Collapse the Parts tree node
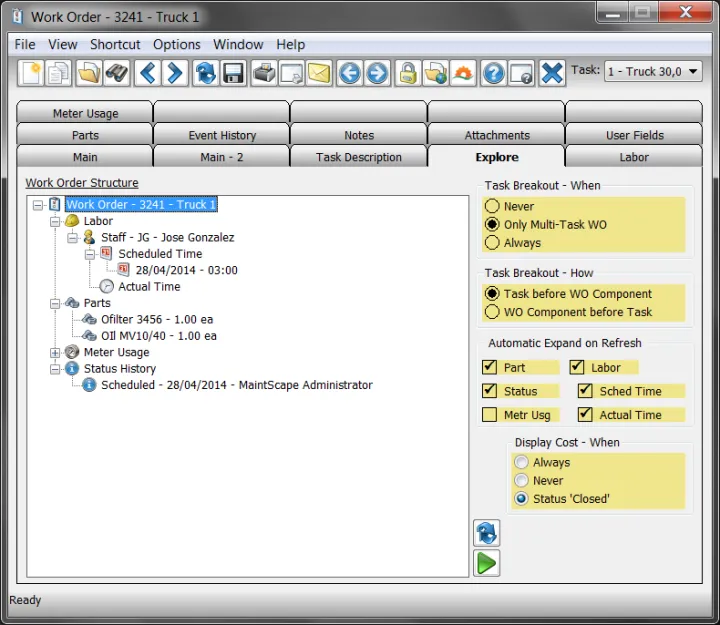The height and width of the screenshot is (625, 720). pyautogui.click(x=55, y=303)
